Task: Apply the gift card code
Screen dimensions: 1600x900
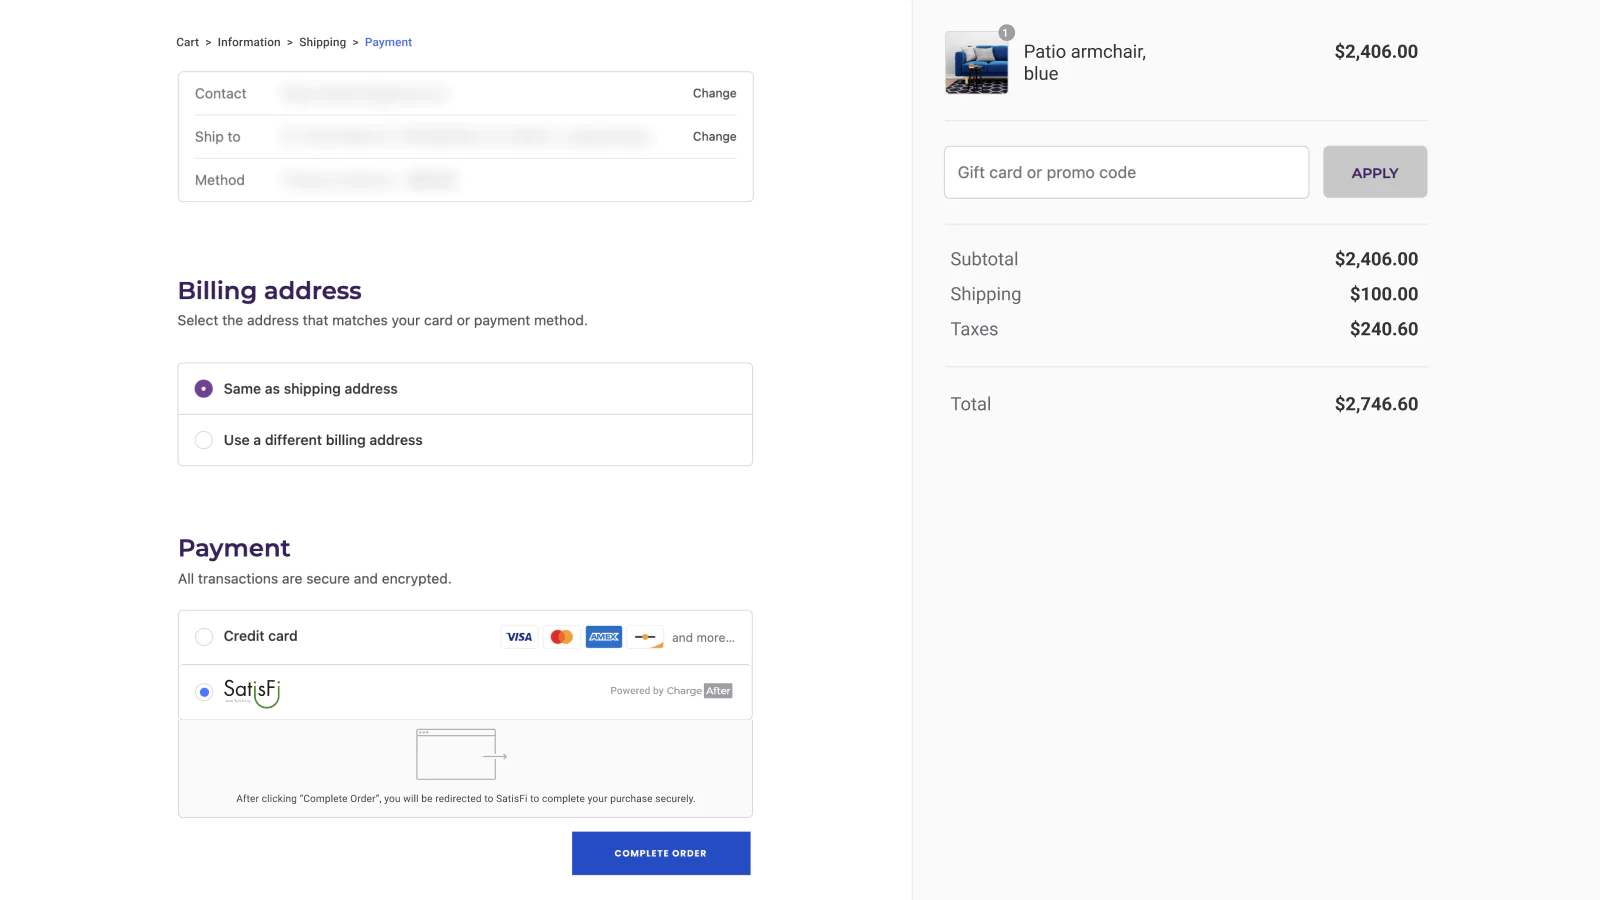Action: 1375,172
